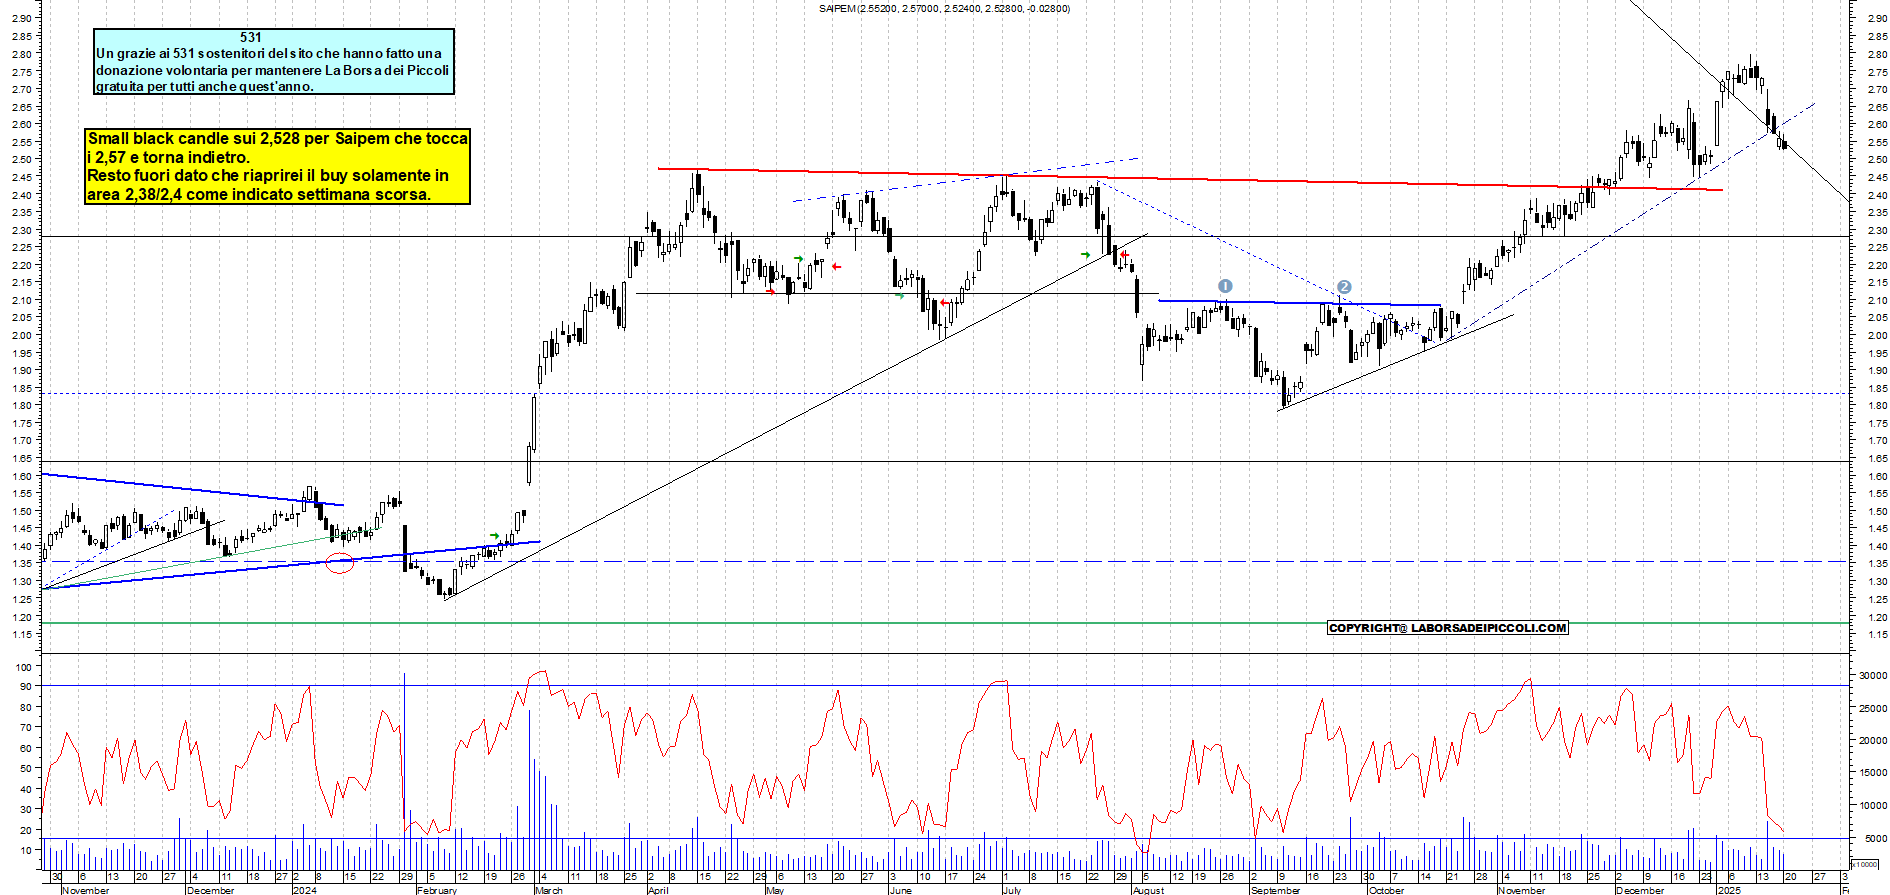Click the 90 level on the oscillator scale
1890x895 pixels.
click(x=26, y=687)
